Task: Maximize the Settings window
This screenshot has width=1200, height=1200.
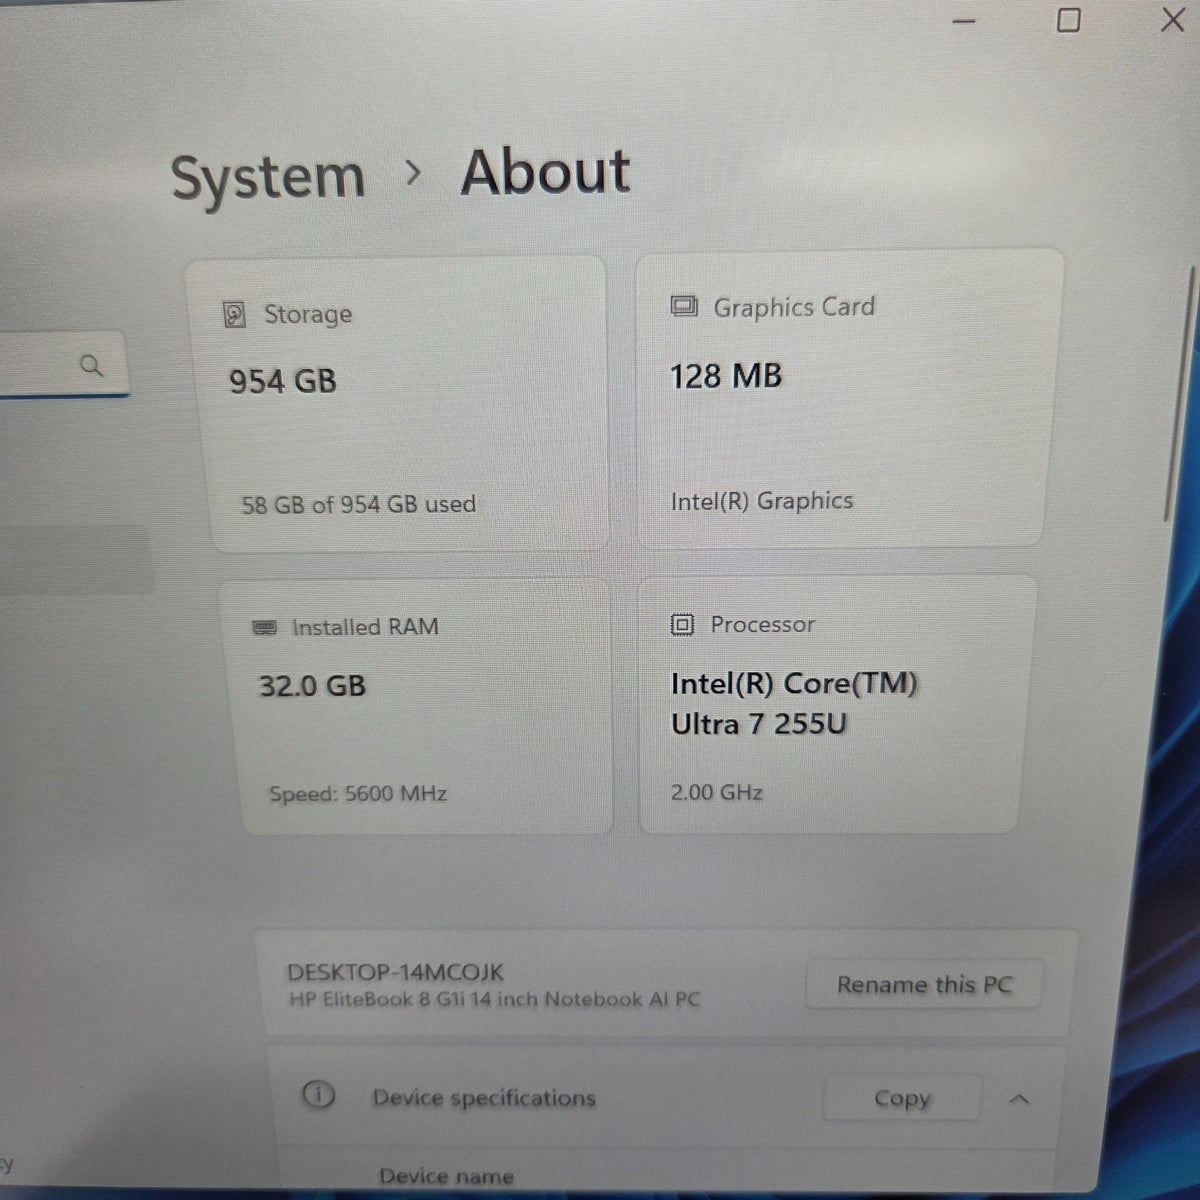Action: [1068, 20]
